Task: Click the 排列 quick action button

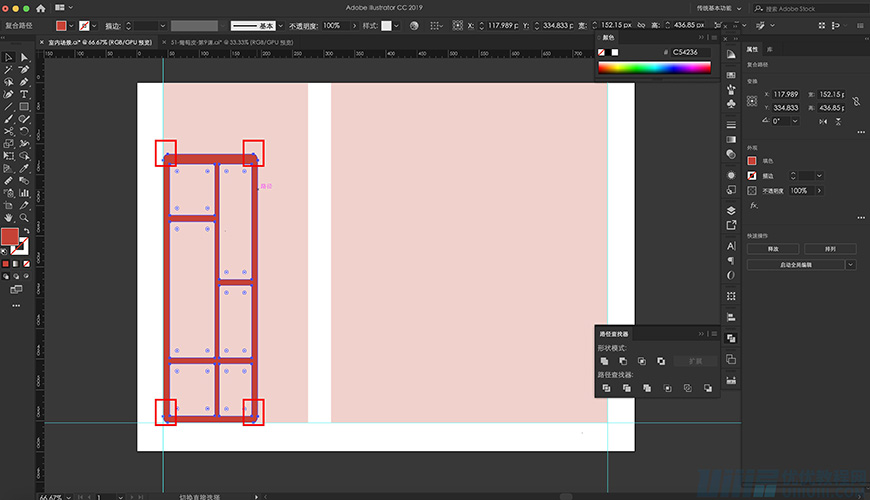Action: [829, 249]
